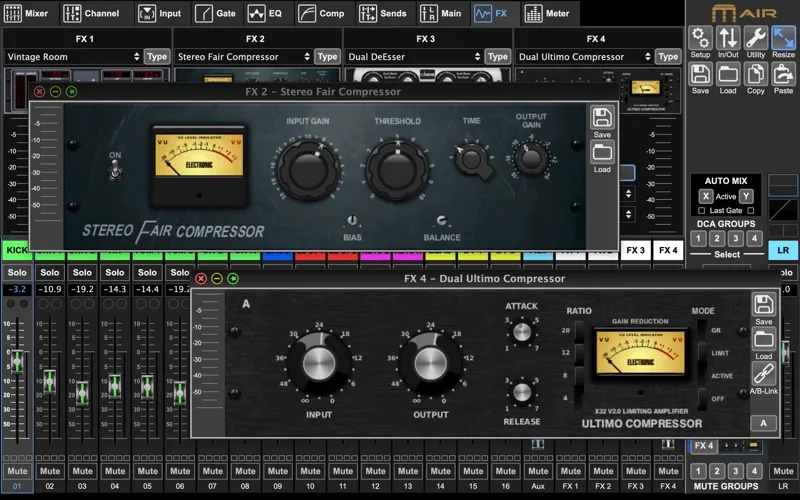Mute the Aux channel
The width and height of the screenshot is (800, 500).
(538, 471)
